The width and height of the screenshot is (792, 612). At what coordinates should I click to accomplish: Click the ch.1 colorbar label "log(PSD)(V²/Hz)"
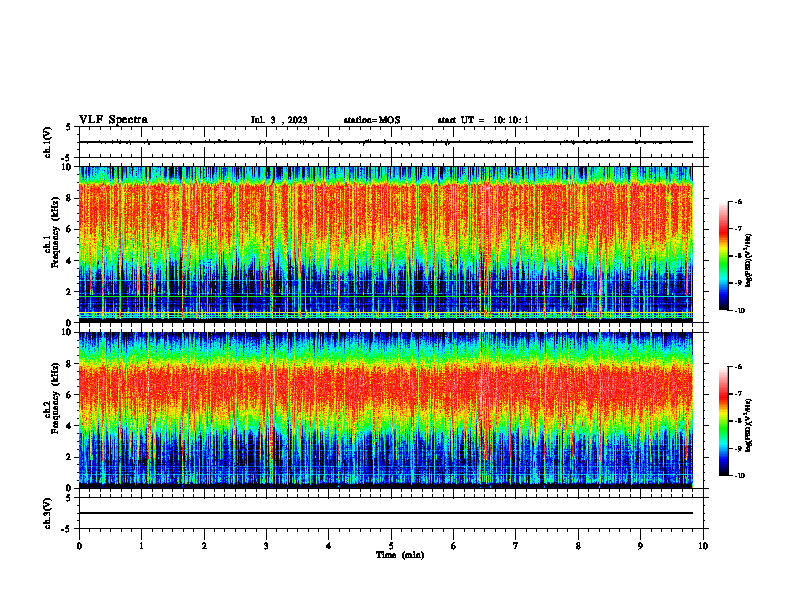[x=749, y=261]
